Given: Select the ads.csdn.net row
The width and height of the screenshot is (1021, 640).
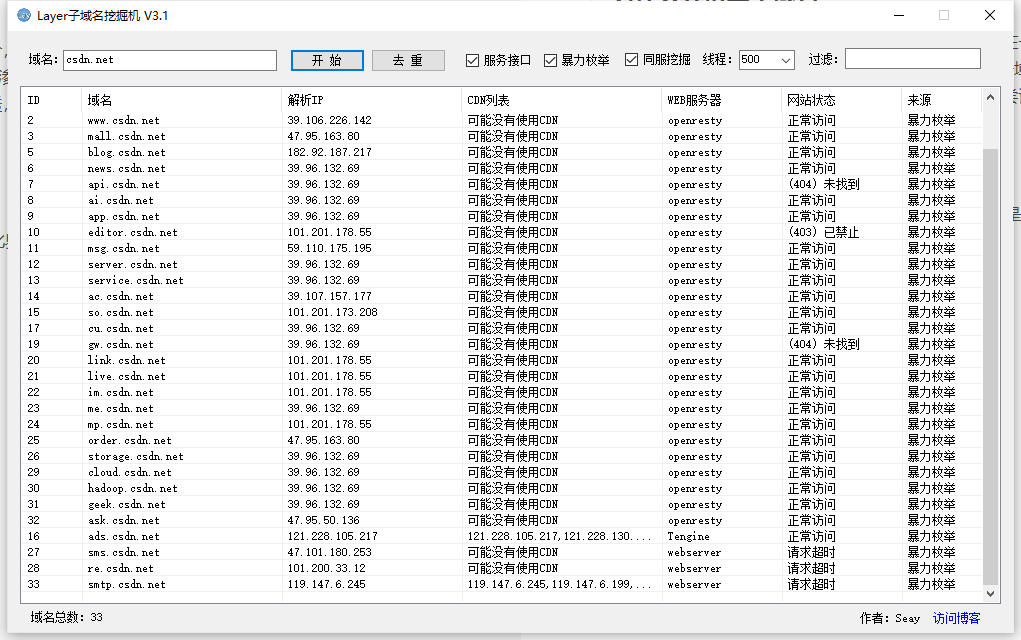Looking at the screenshot, I should pos(501,536).
